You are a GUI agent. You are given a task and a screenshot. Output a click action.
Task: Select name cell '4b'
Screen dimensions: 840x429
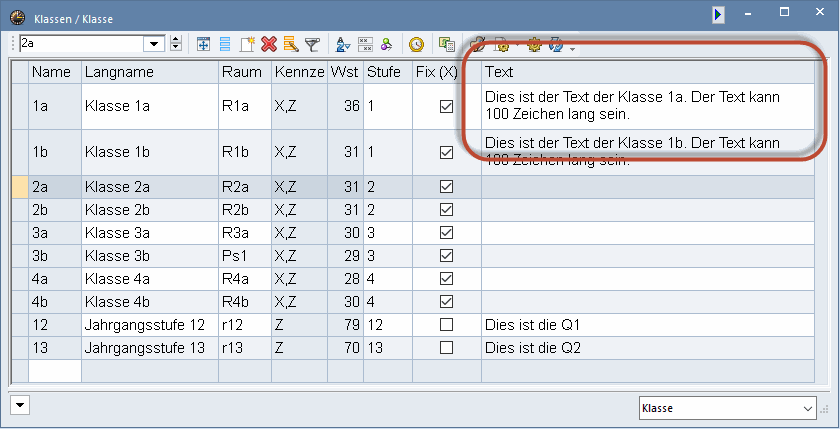pyautogui.click(x=55, y=302)
